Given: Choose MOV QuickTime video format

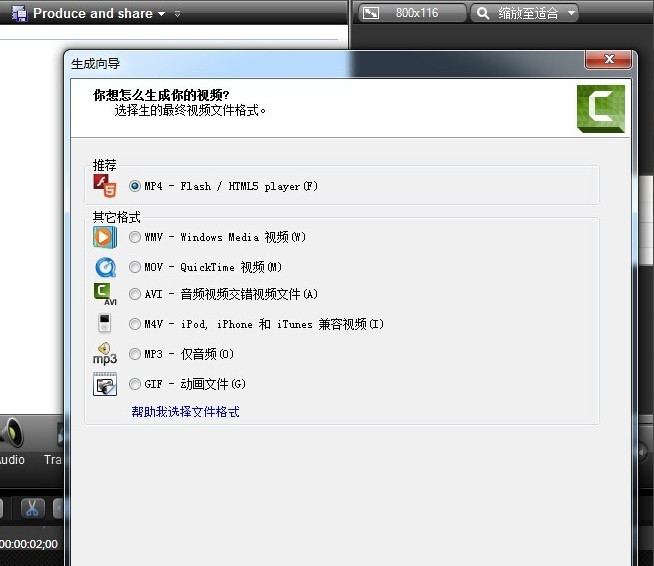Looking at the screenshot, I should (134, 267).
